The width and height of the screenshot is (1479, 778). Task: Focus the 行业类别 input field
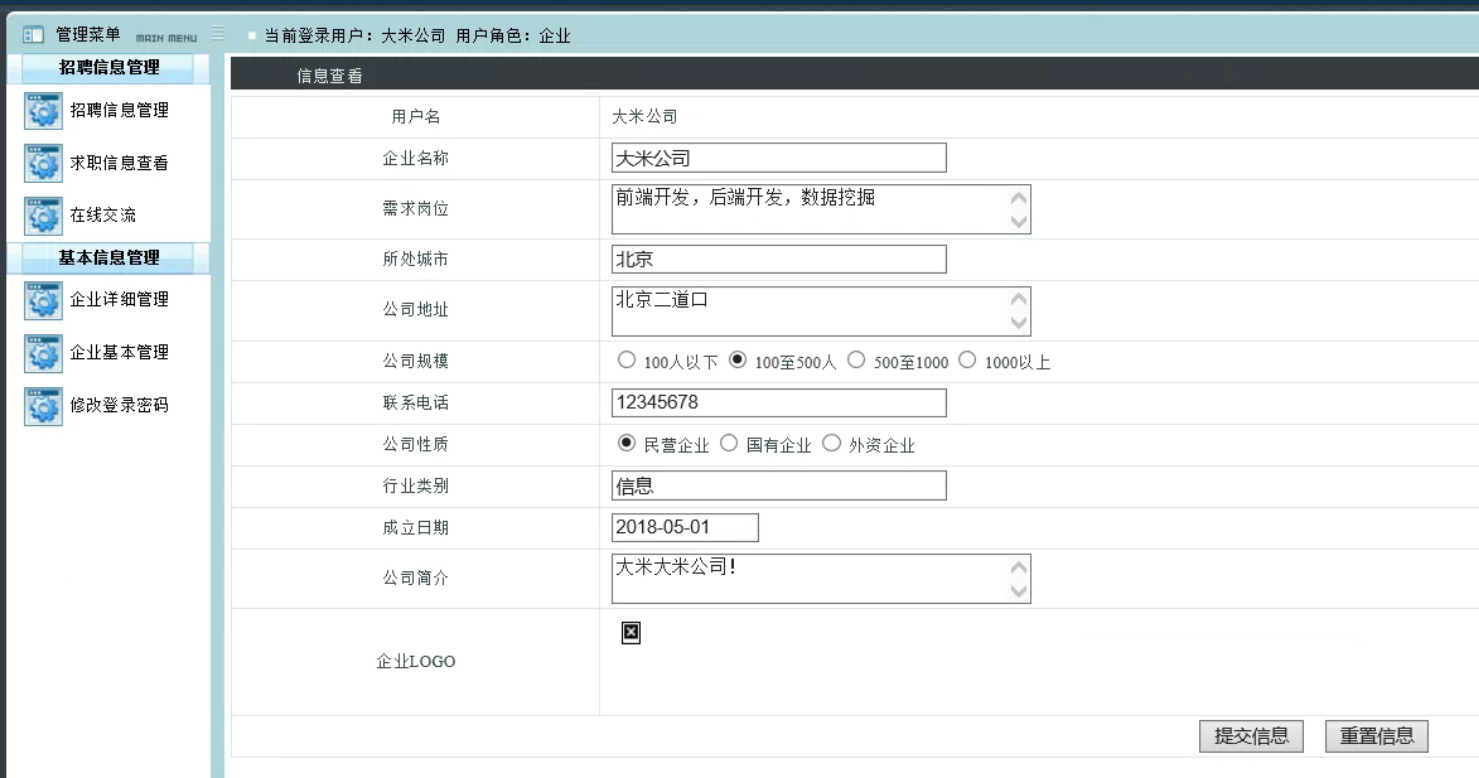click(779, 486)
